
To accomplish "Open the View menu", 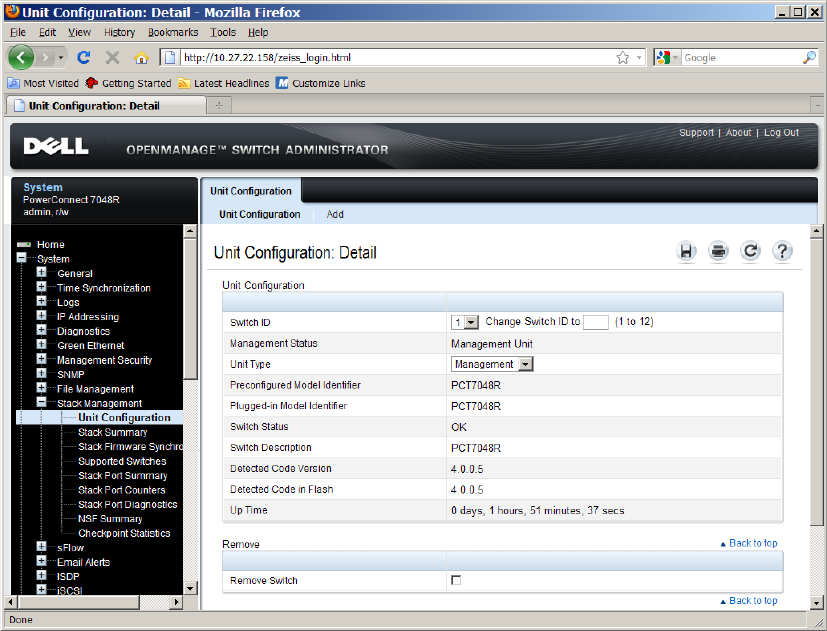I will coord(79,32).
